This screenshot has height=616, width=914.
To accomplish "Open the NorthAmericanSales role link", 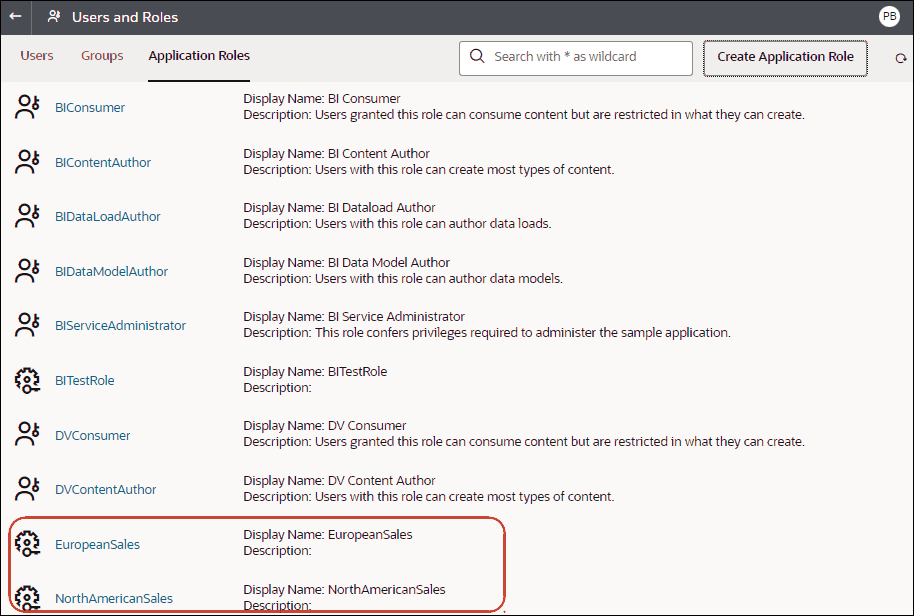I will [114, 598].
